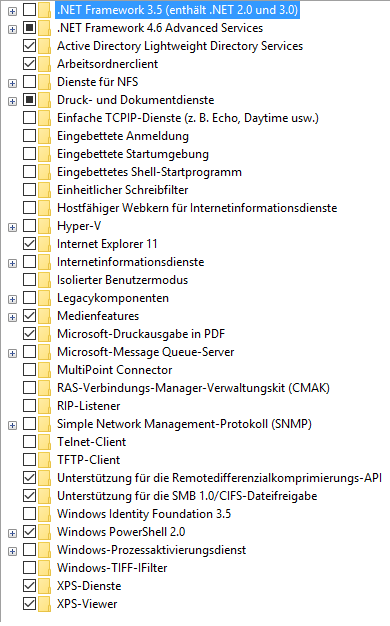Click the folder icon beside RIP-Listener
The width and height of the screenshot is (390, 626).
point(45,406)
